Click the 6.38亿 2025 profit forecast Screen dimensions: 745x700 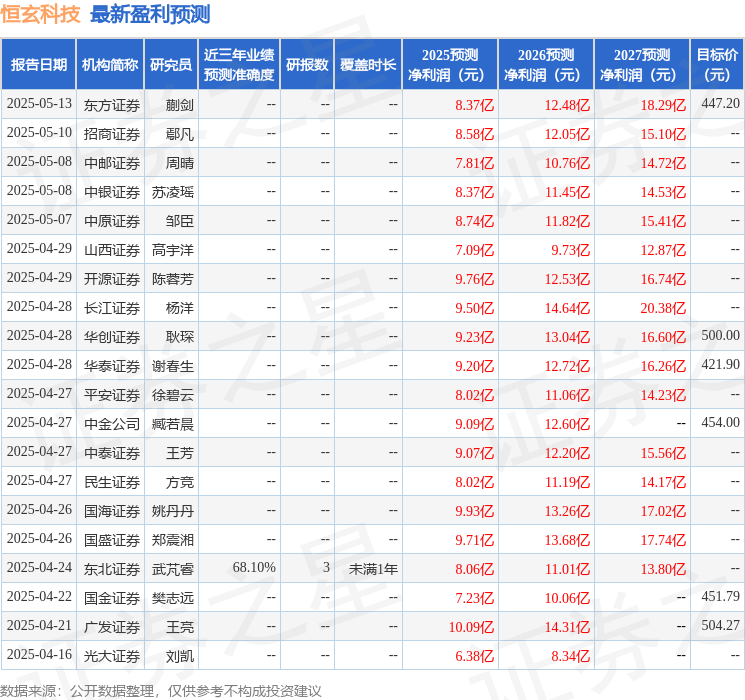475,656
